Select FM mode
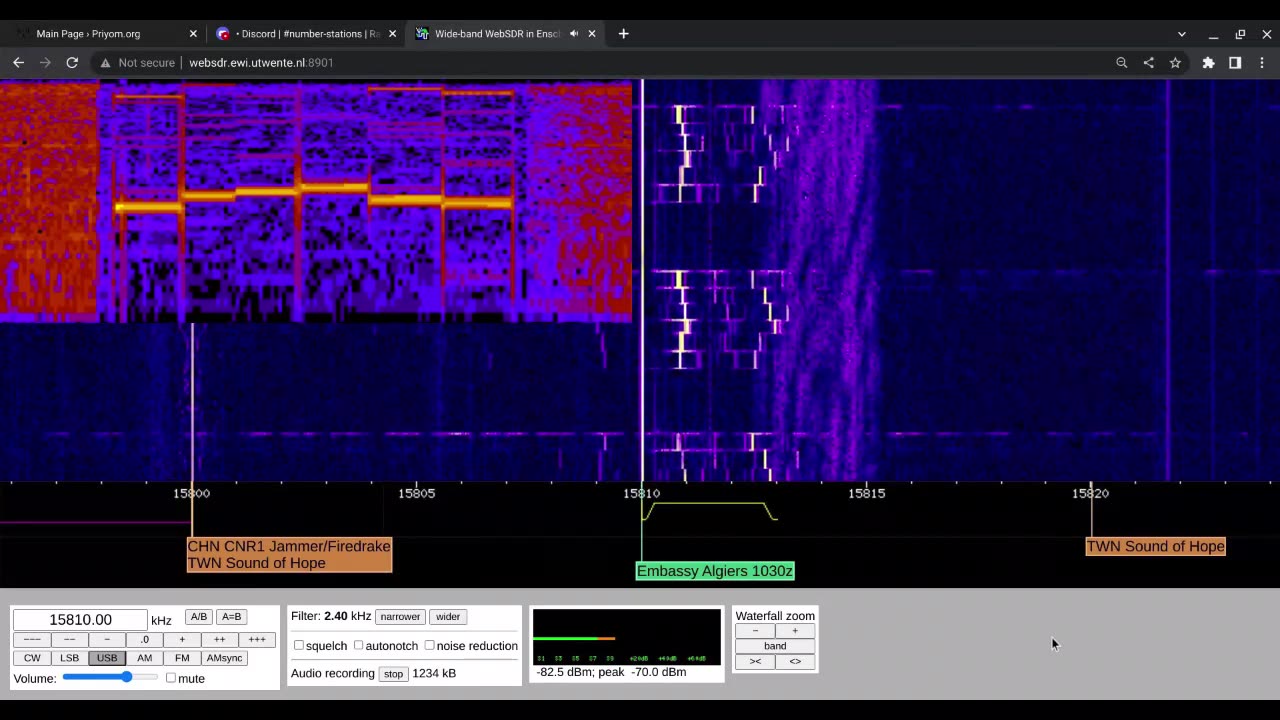Image resolution: width=1280 pixels, height=720 pixels. pyautogui.click(x=182, y=658)
